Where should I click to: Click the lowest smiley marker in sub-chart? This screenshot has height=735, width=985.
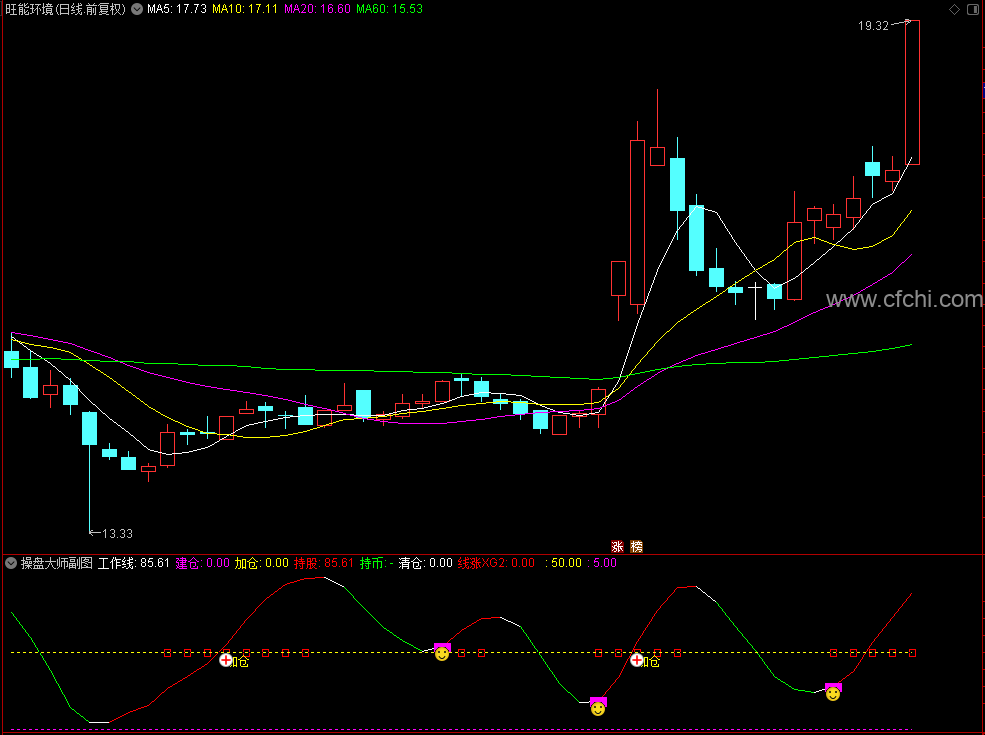tap(598, 709)
